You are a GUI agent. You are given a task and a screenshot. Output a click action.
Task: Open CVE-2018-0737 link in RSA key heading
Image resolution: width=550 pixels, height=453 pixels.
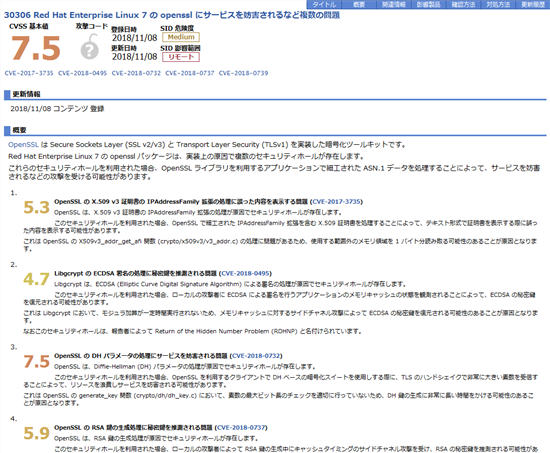[x=241, y=427]
